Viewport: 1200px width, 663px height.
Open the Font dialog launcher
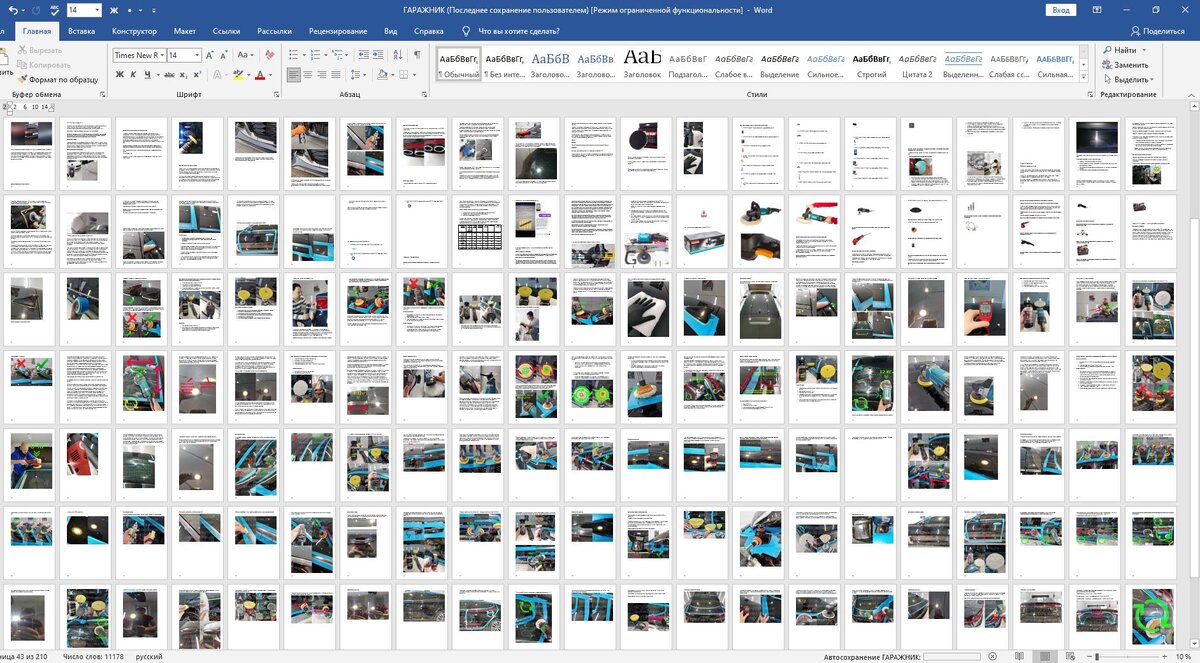pyautogui.click(x=276, y=94)
